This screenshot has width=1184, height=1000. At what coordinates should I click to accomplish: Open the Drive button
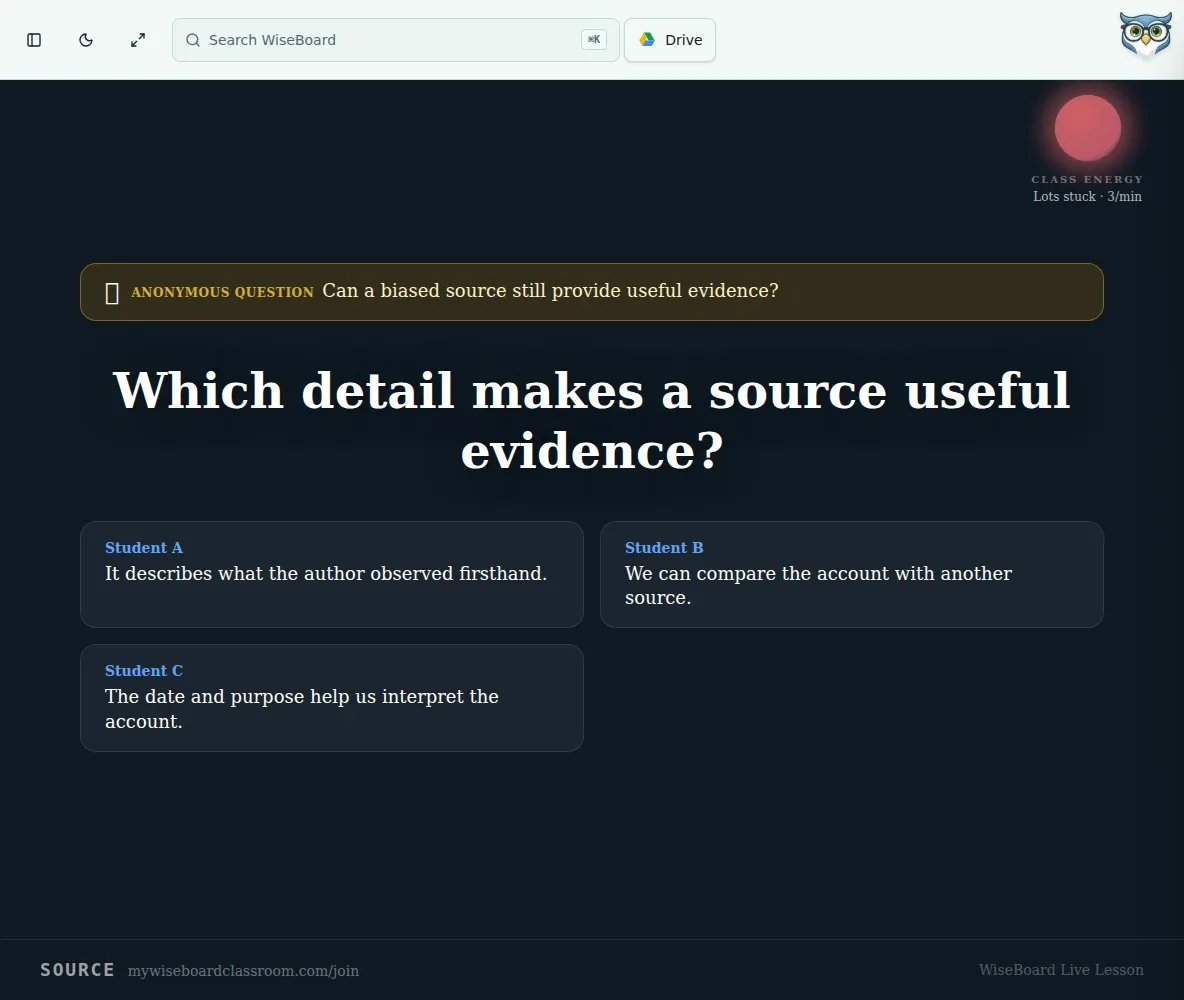point(670,40)
